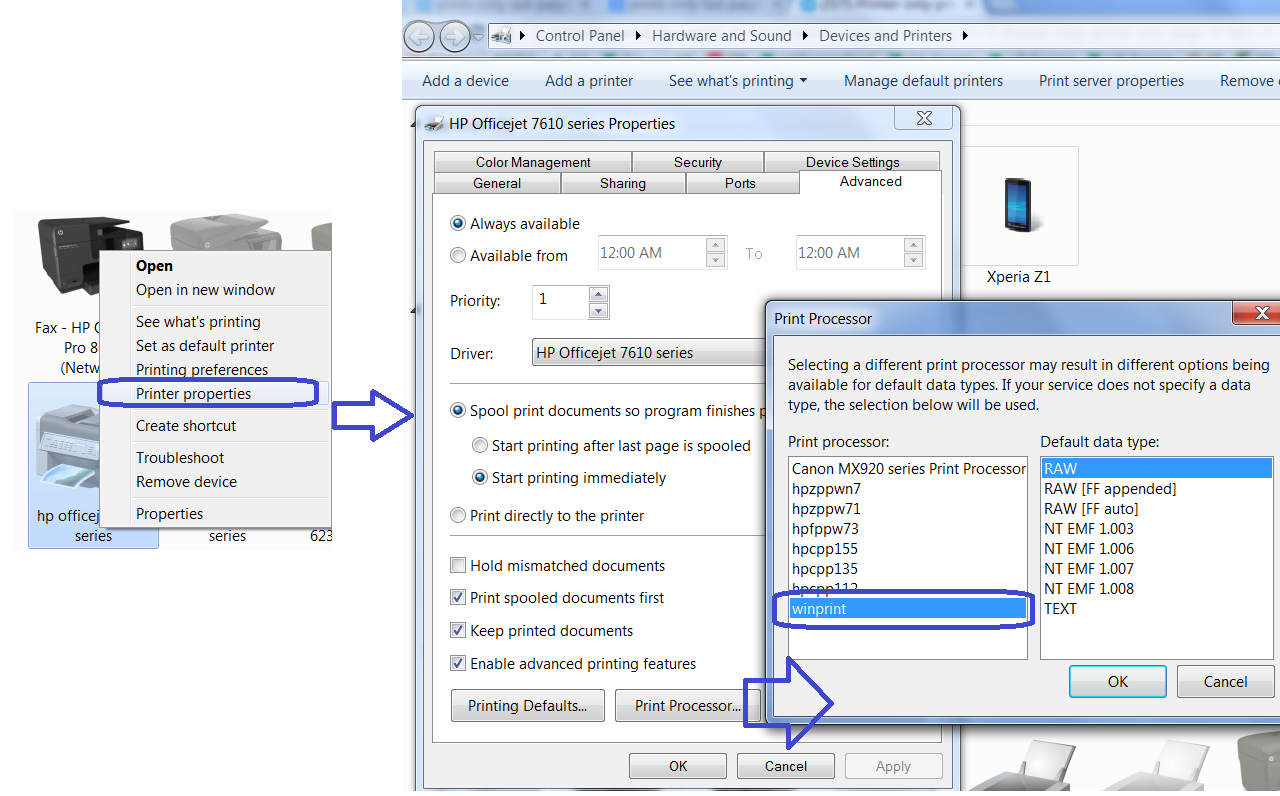Screen dimensions: 1280x796
Task: Click the down arrow of the To time field
Action: click(x=913, y=260)
